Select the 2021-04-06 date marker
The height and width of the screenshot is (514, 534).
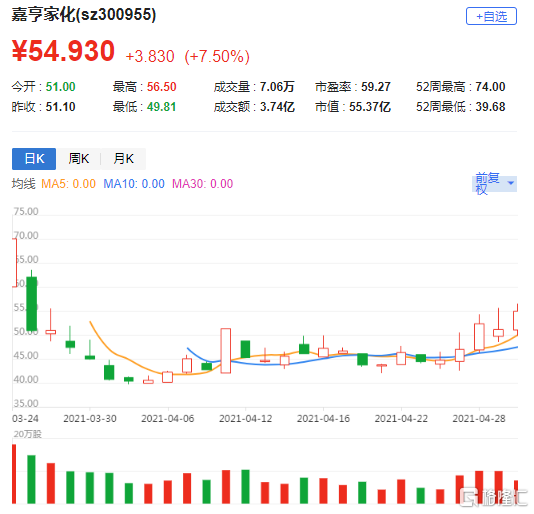[x=168, y=418]
